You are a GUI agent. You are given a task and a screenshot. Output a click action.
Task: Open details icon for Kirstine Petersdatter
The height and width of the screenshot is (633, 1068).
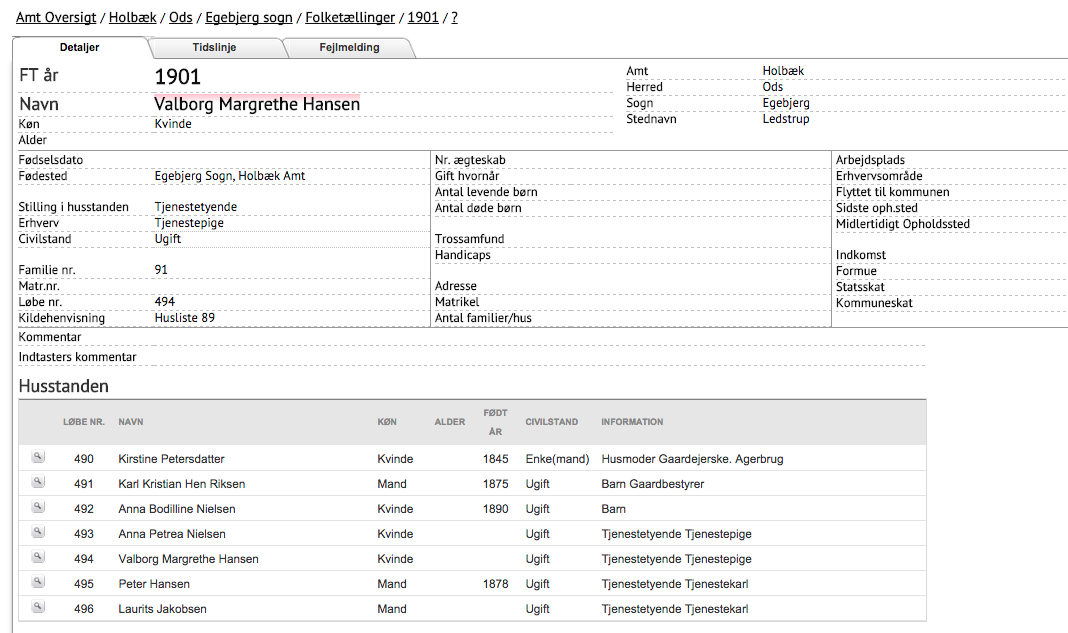coord(38,457)
